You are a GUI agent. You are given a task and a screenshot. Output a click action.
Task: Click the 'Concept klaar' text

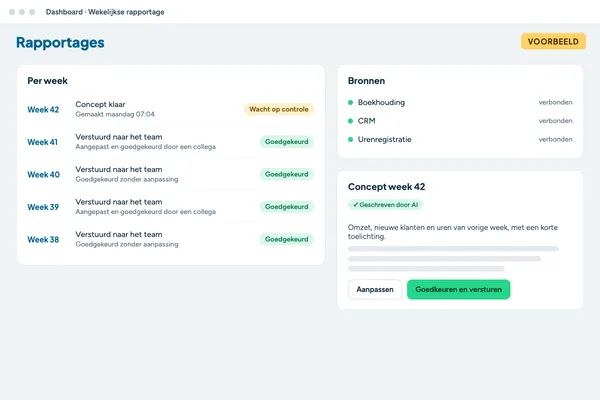[x=100, y=104]
